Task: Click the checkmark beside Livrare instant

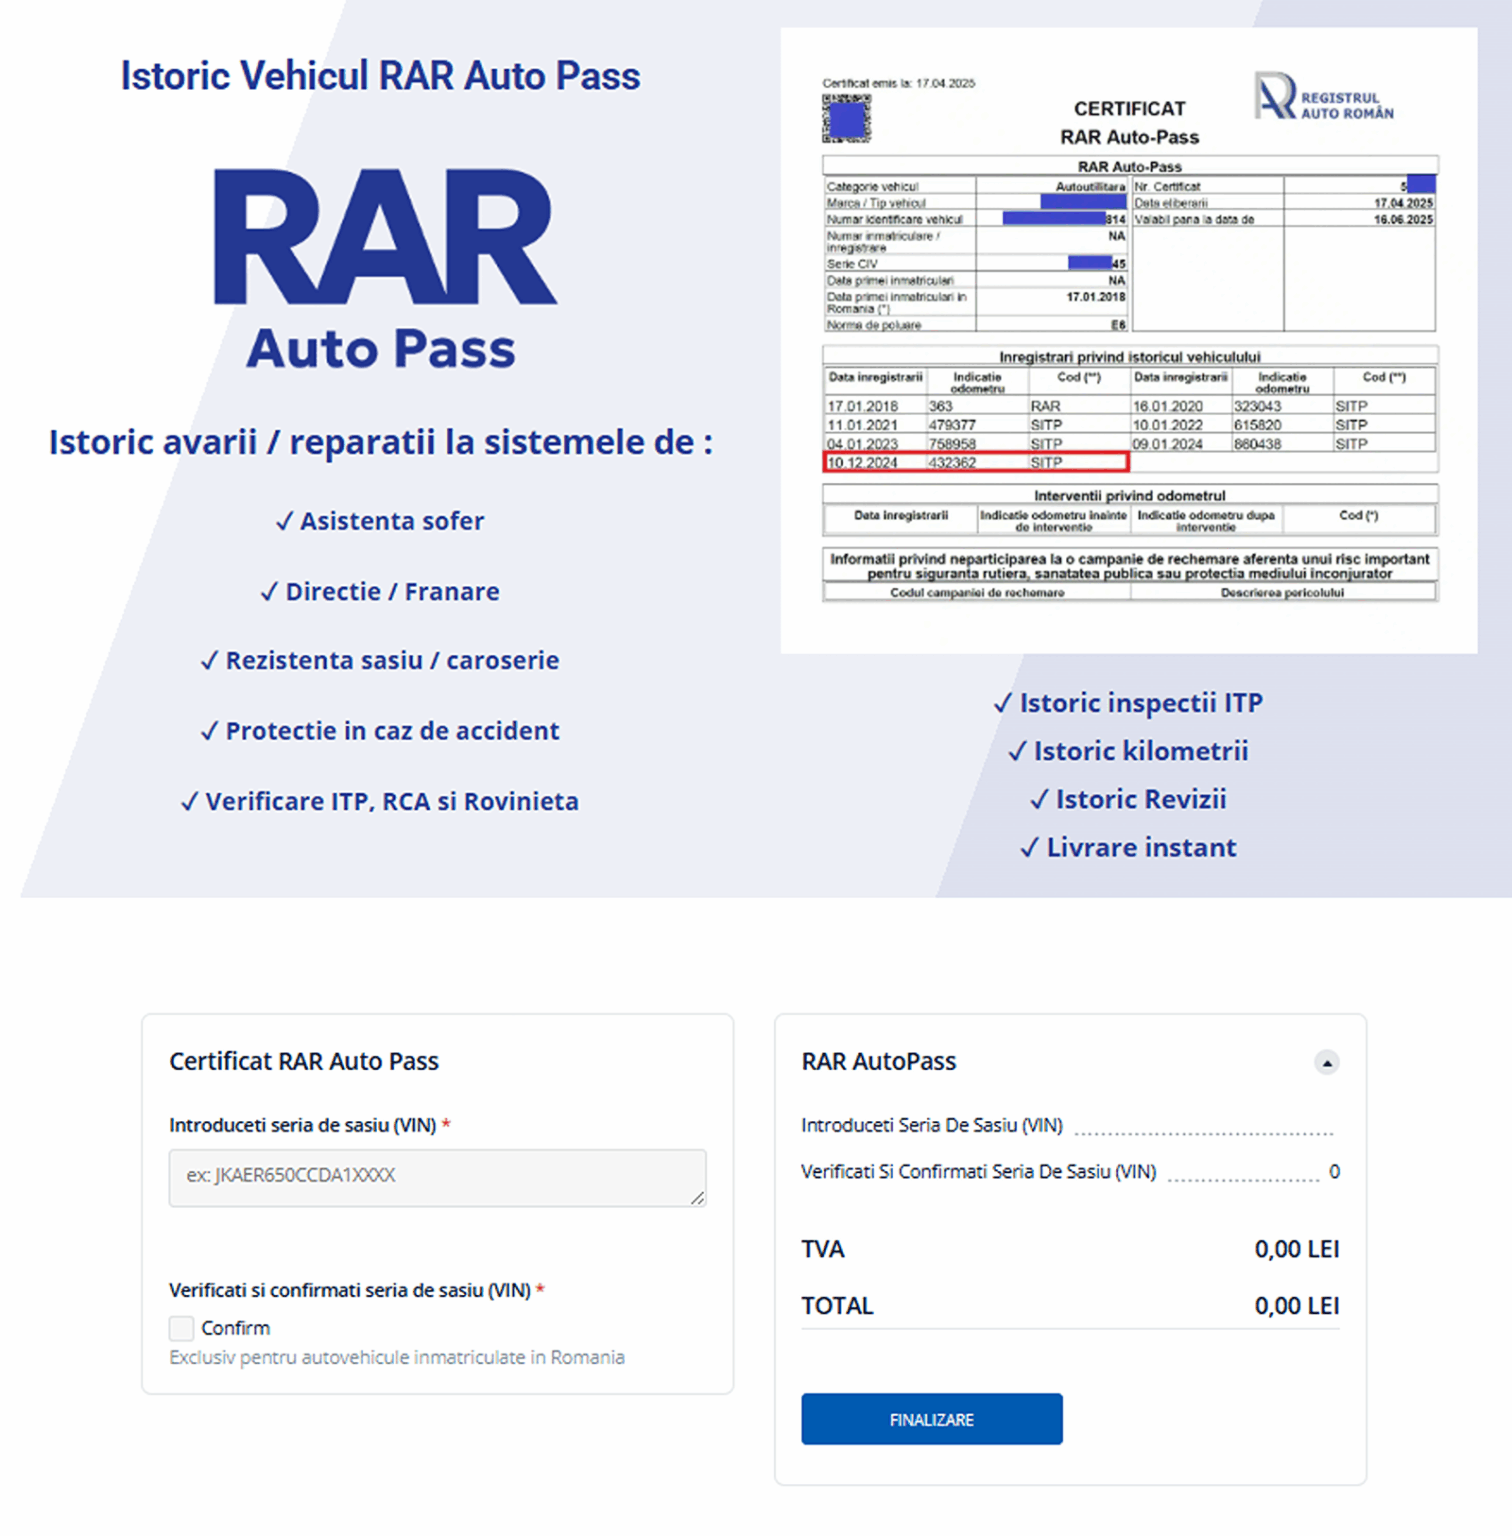Action: tap(1030, 847)
